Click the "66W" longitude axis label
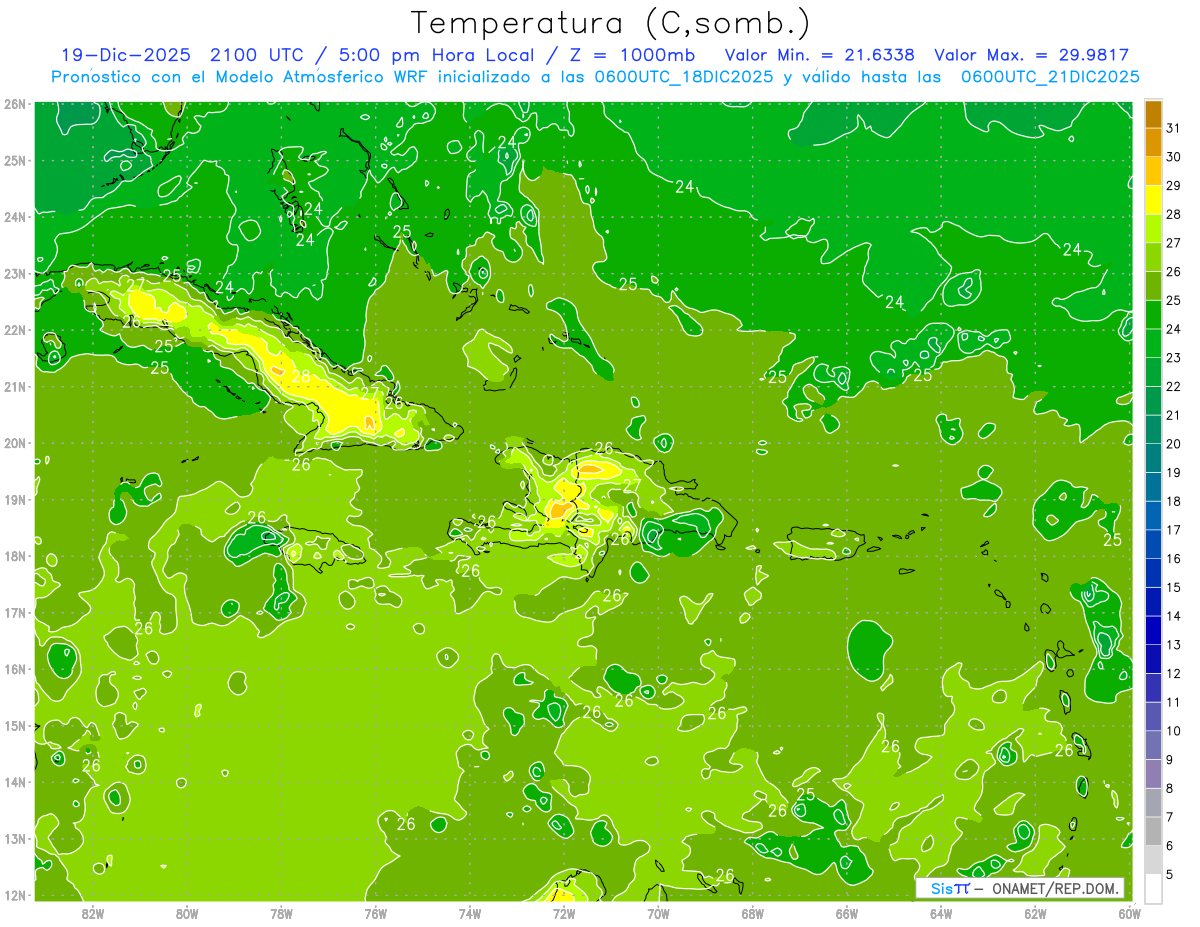This screenshot has height=927, width=1200. point(847,912)
